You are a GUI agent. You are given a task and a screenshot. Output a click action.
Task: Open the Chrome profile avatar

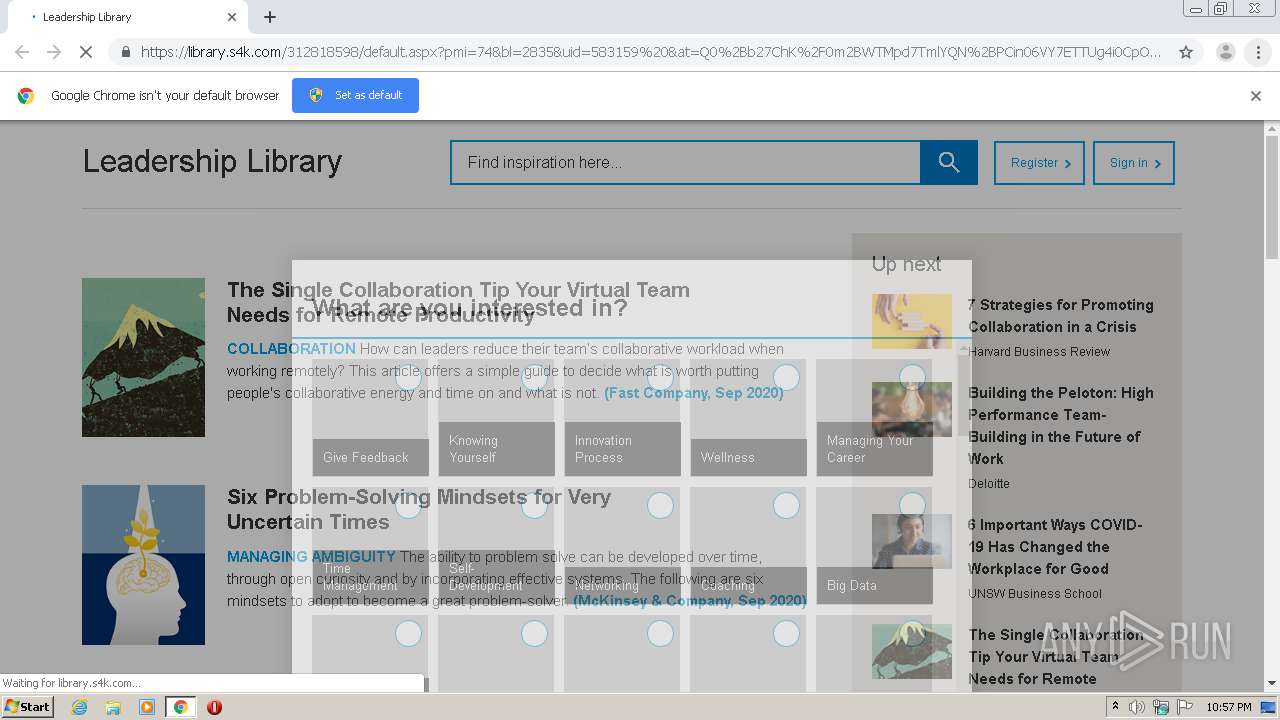pos(1225,52)
